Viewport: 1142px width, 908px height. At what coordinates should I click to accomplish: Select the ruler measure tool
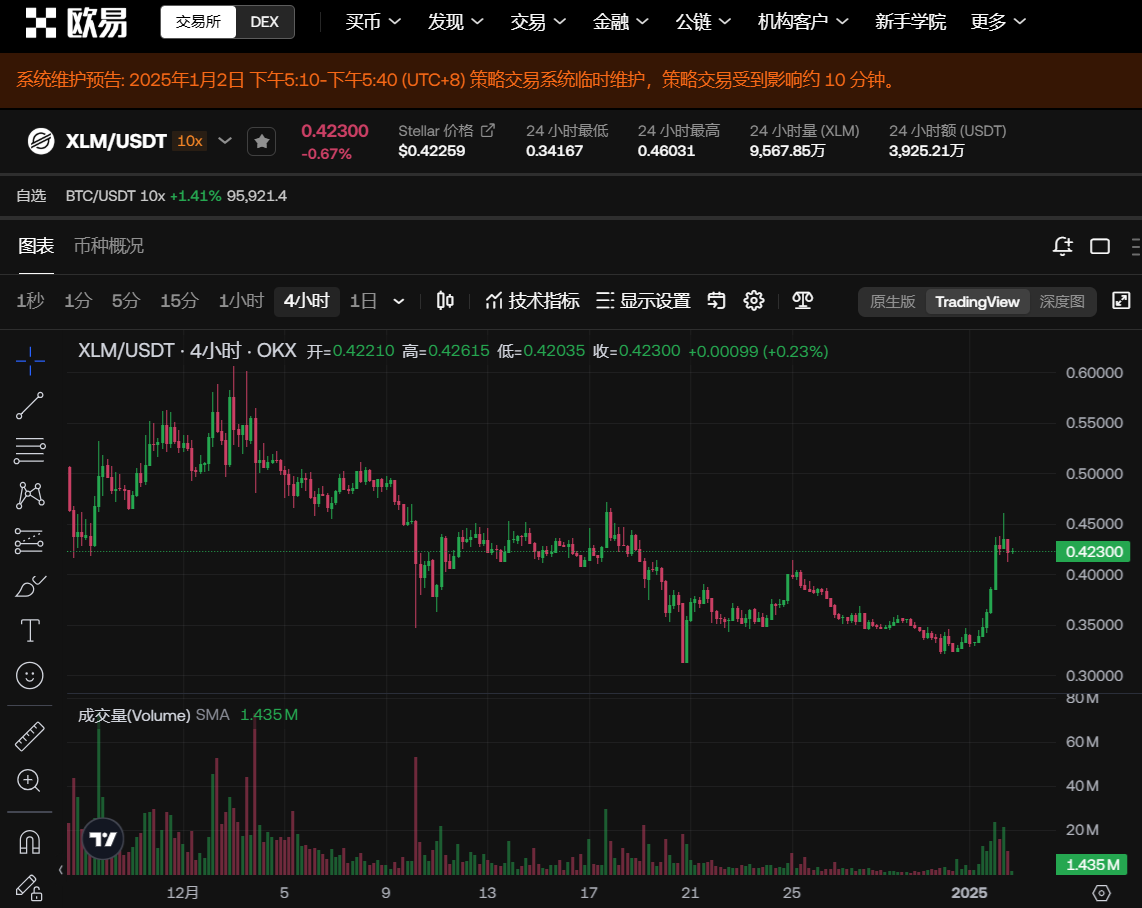(30, 737)
